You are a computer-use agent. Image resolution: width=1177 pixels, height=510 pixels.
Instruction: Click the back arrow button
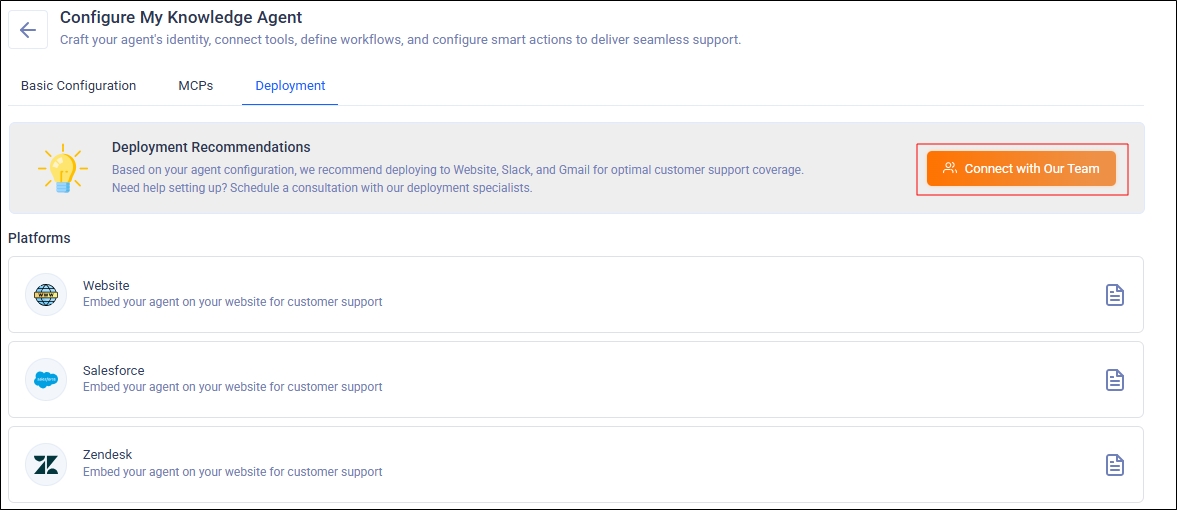(28, 30)
